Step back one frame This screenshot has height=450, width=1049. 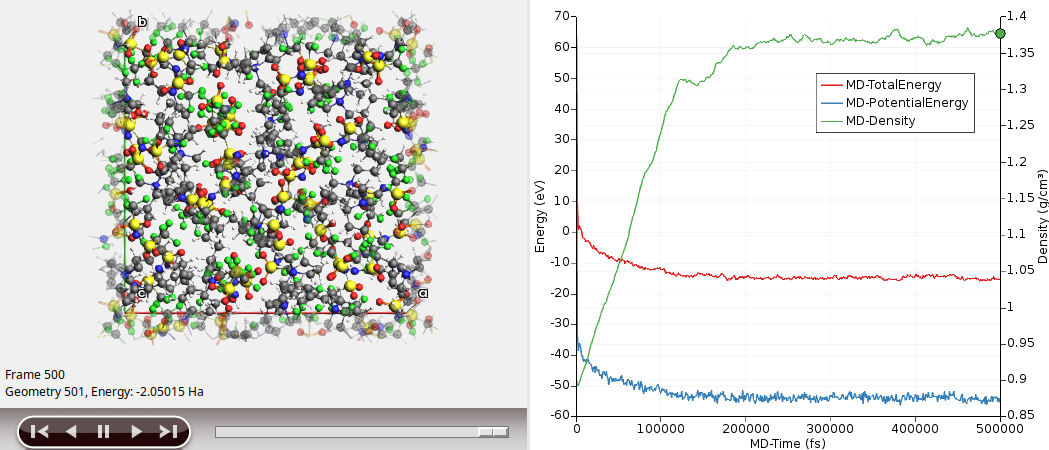71,432
